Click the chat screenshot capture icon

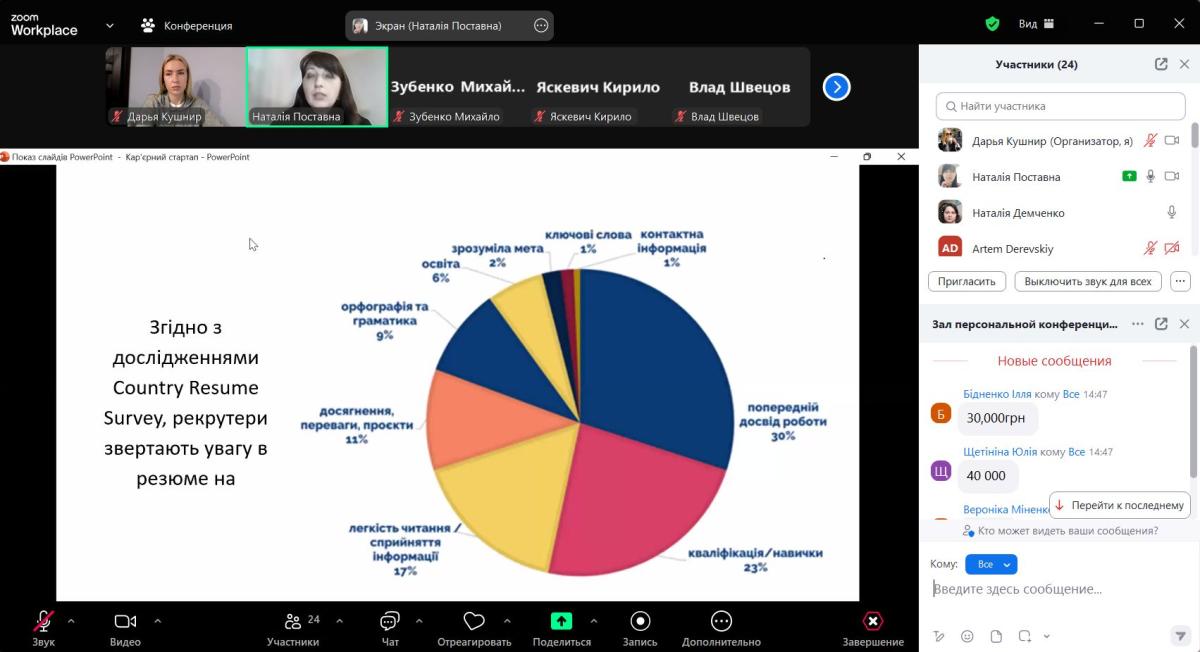1025,636
